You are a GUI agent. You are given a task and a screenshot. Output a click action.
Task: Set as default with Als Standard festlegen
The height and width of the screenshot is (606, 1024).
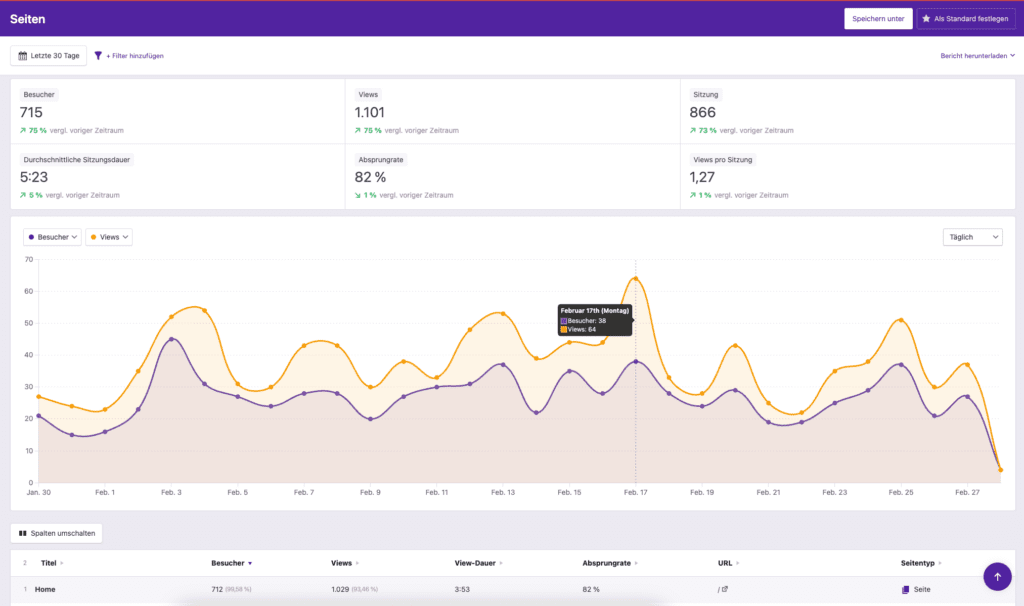pos(966,18)
